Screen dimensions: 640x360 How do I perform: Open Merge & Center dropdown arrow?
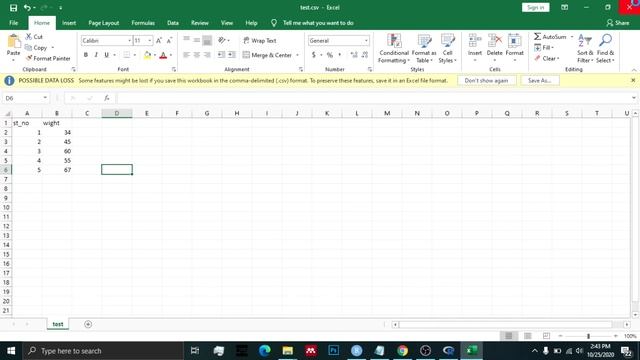pos(298,55)
